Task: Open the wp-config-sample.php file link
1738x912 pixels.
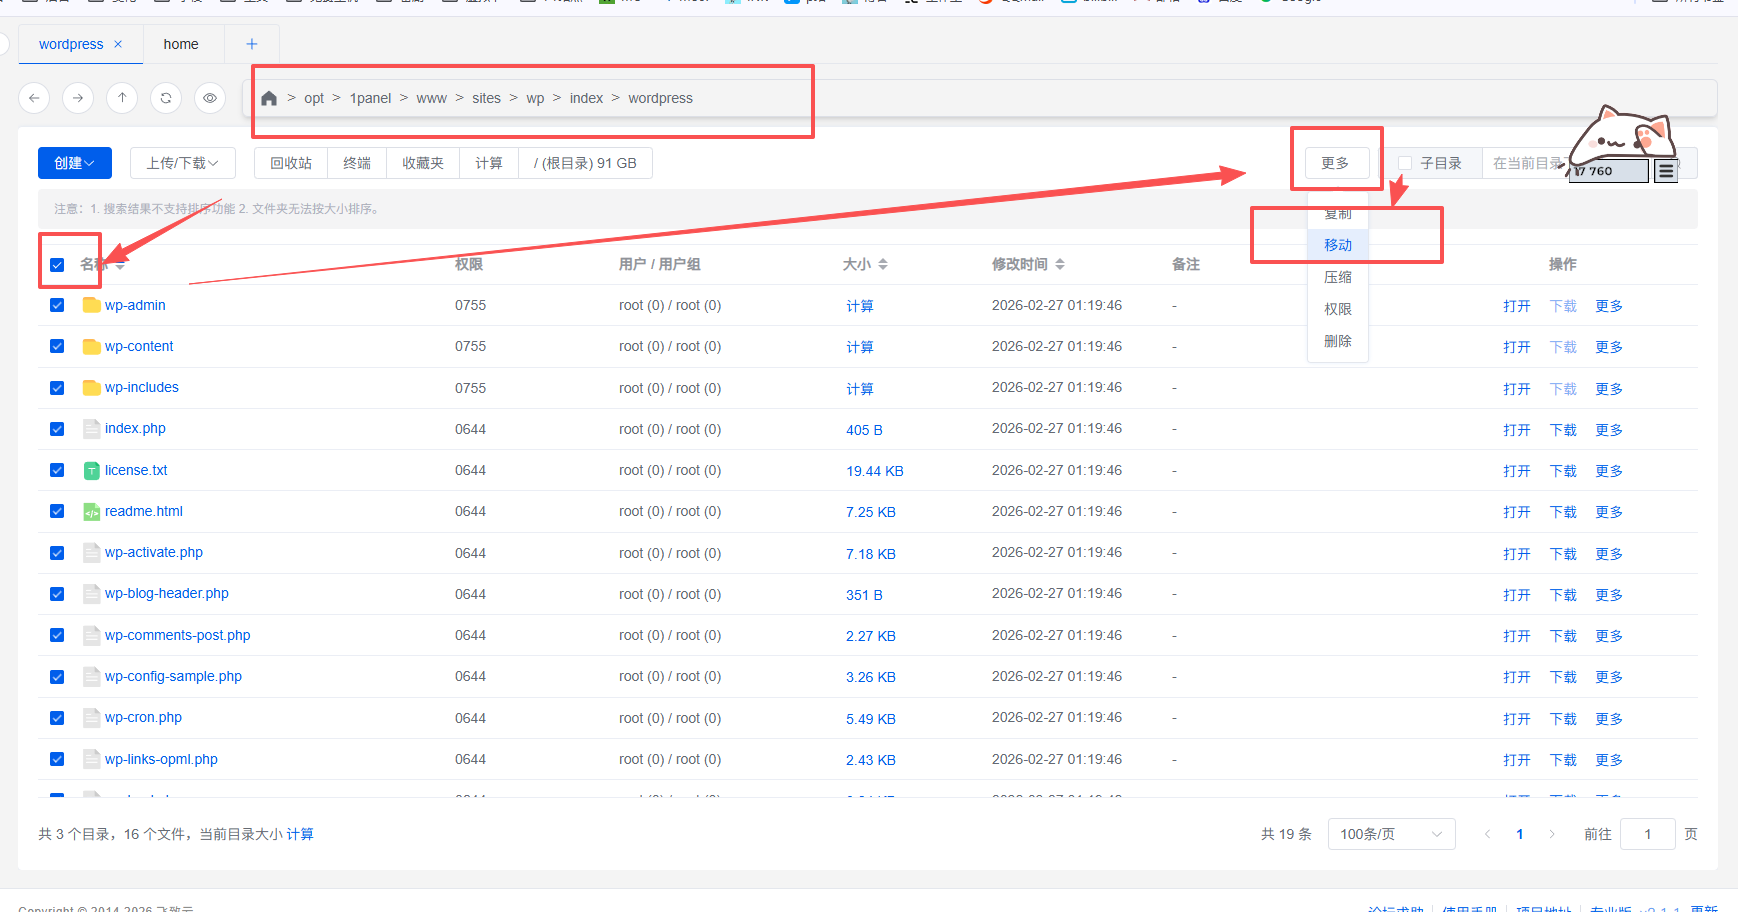Action: (173, 676)
